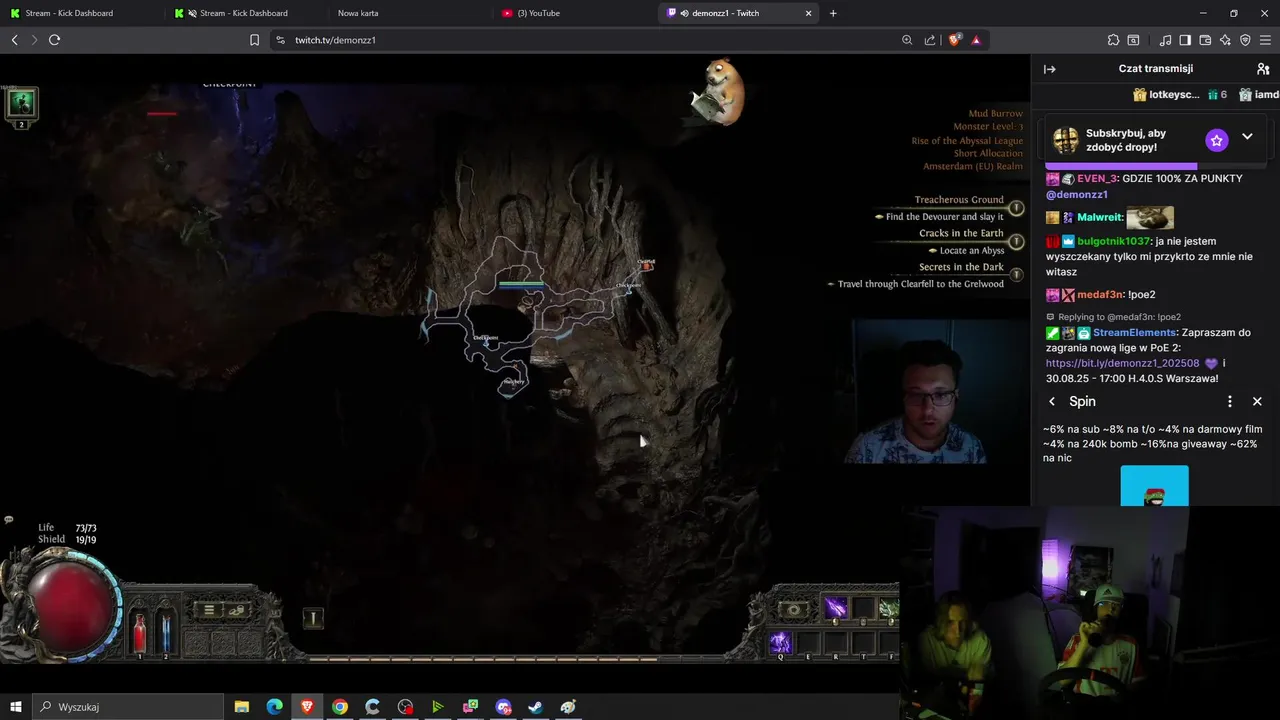Open the chat community users icon
Viewport: 1280px width, 720px height.
tap(1263, 69)
